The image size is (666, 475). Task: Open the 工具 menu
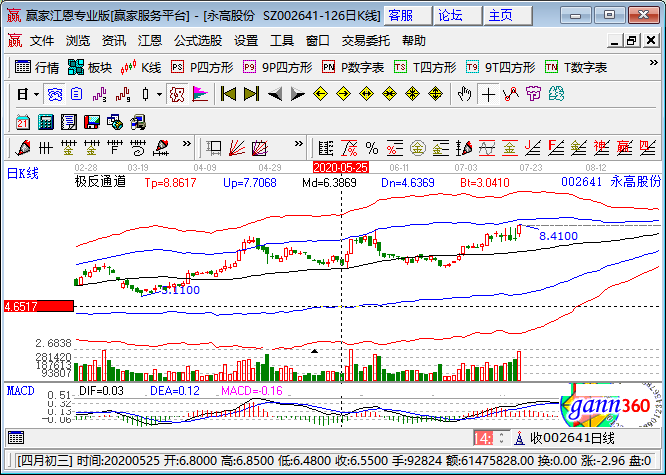coord(282,41)
